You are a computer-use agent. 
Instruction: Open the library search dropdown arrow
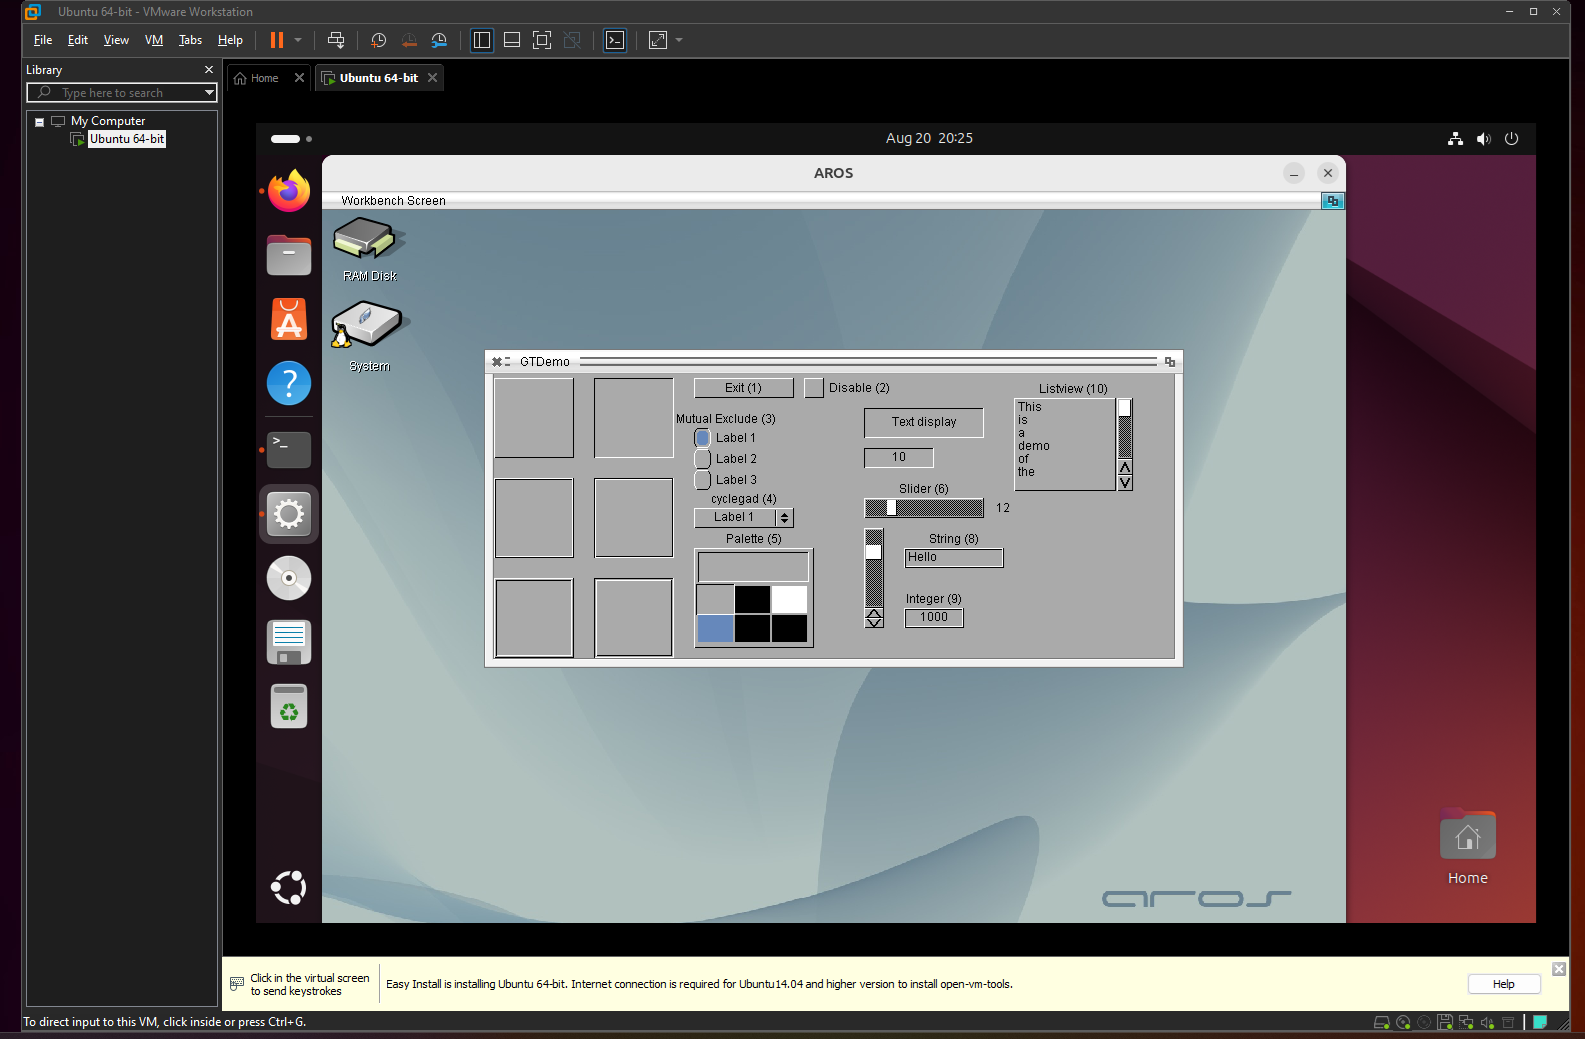pyautogui.click(x=209, y=93)
